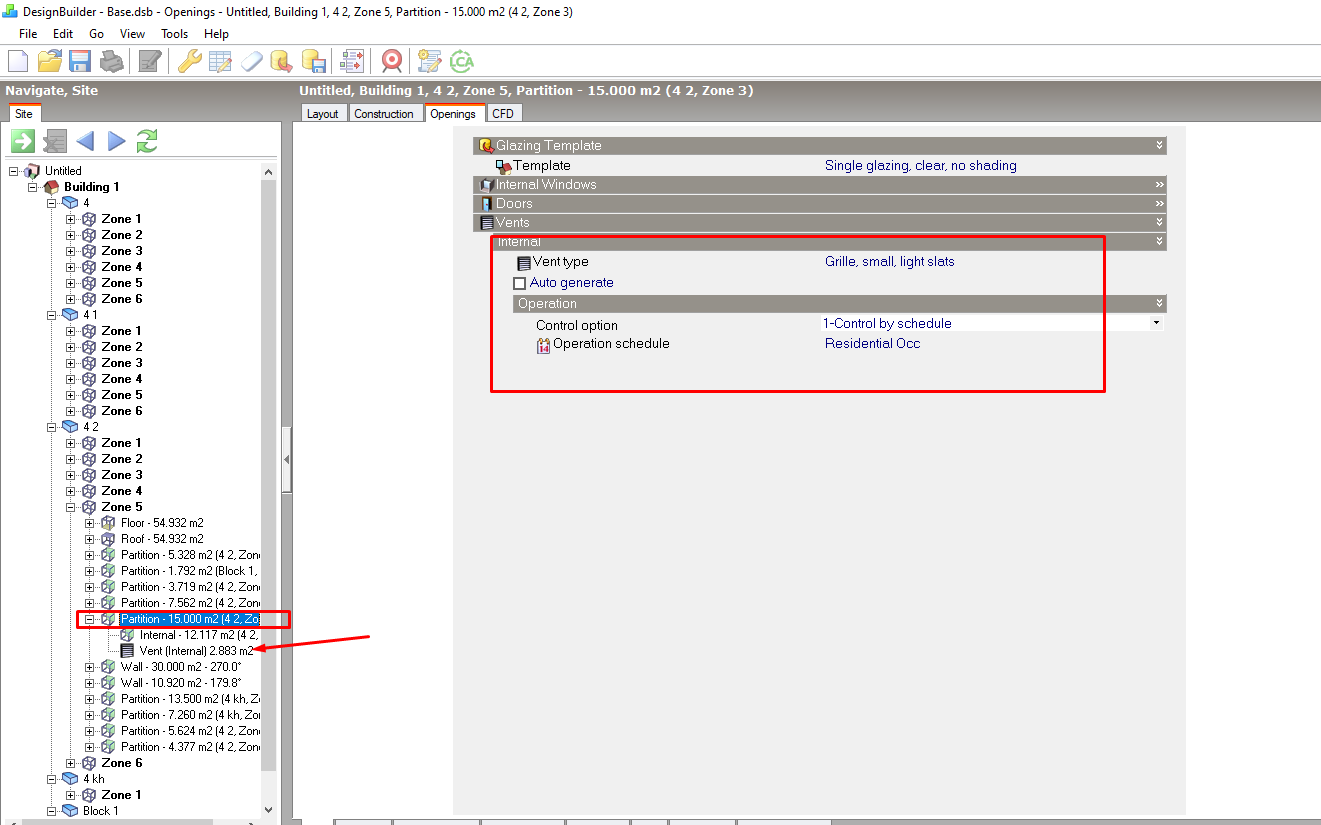Click the database with floppy disk icon
This screenshot has height=825, width=1321.
click(x=314, y=61)
